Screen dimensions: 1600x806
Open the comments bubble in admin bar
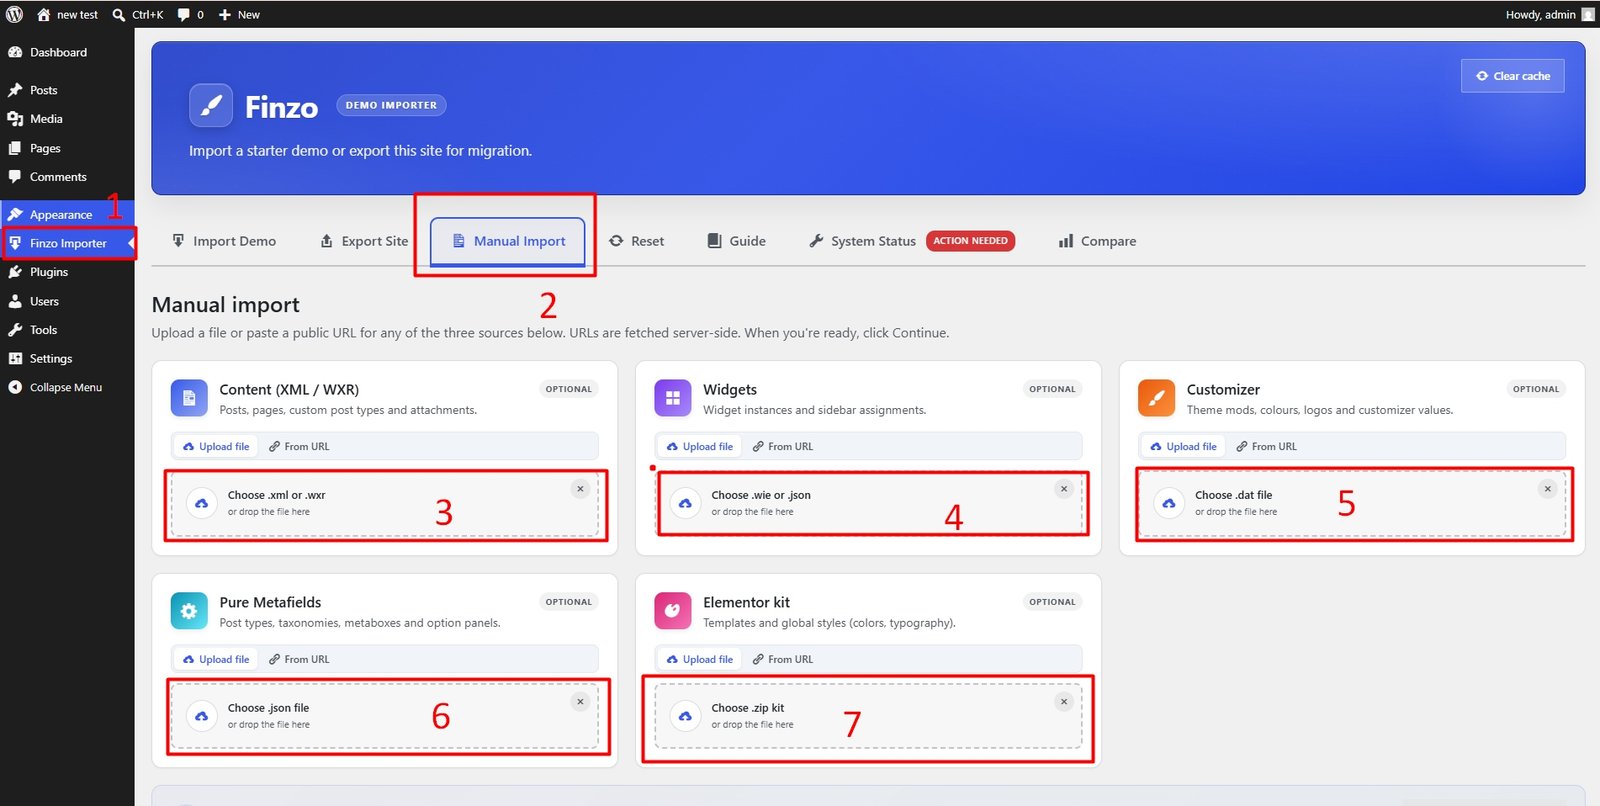[190, 15]
